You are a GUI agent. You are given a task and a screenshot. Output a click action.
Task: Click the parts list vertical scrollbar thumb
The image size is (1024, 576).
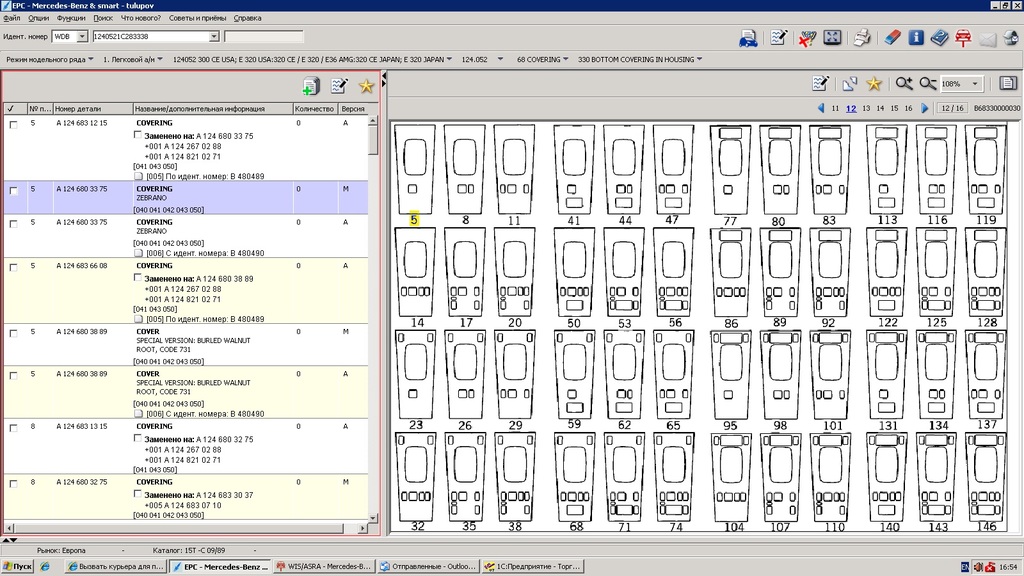(x=373, y=139)
